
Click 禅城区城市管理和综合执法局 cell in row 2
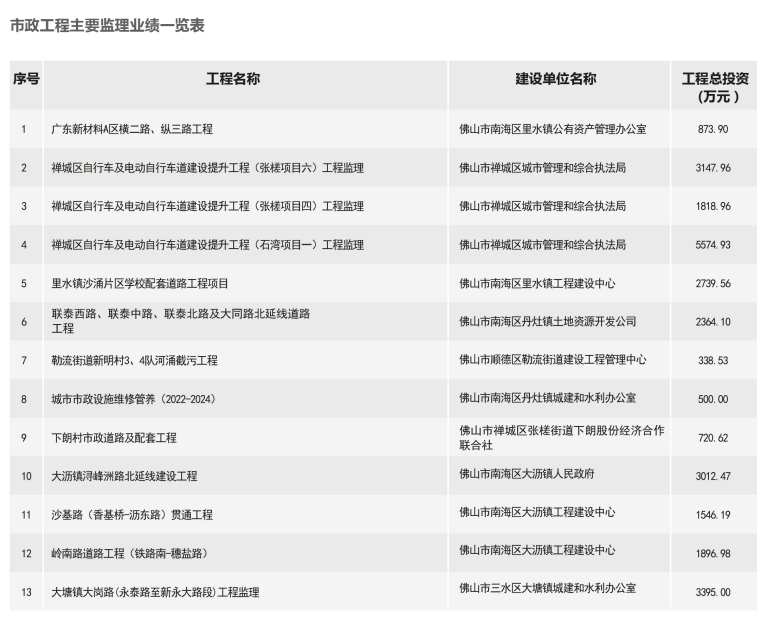pyautogui.click(x=542, y=168)
